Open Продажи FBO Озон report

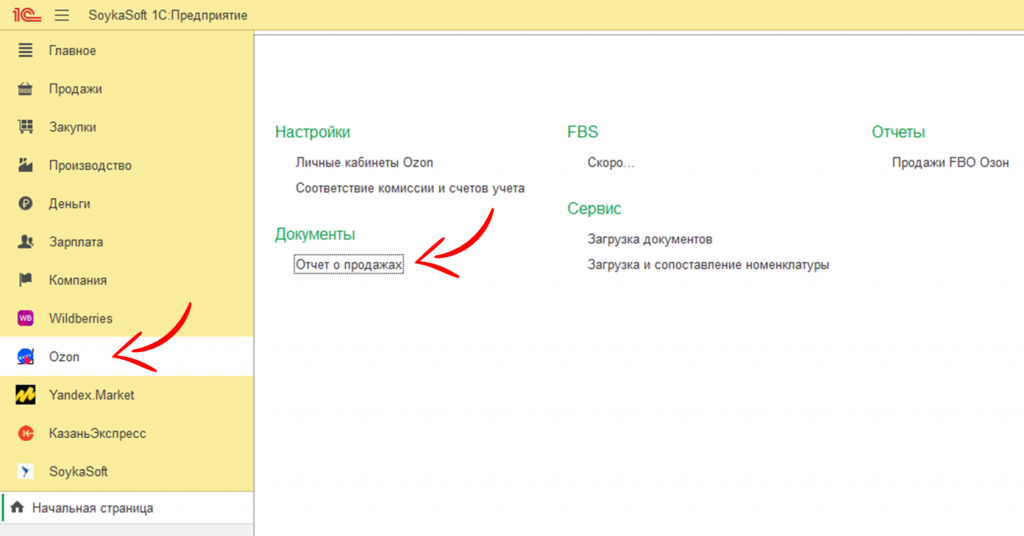click(950, 162)
